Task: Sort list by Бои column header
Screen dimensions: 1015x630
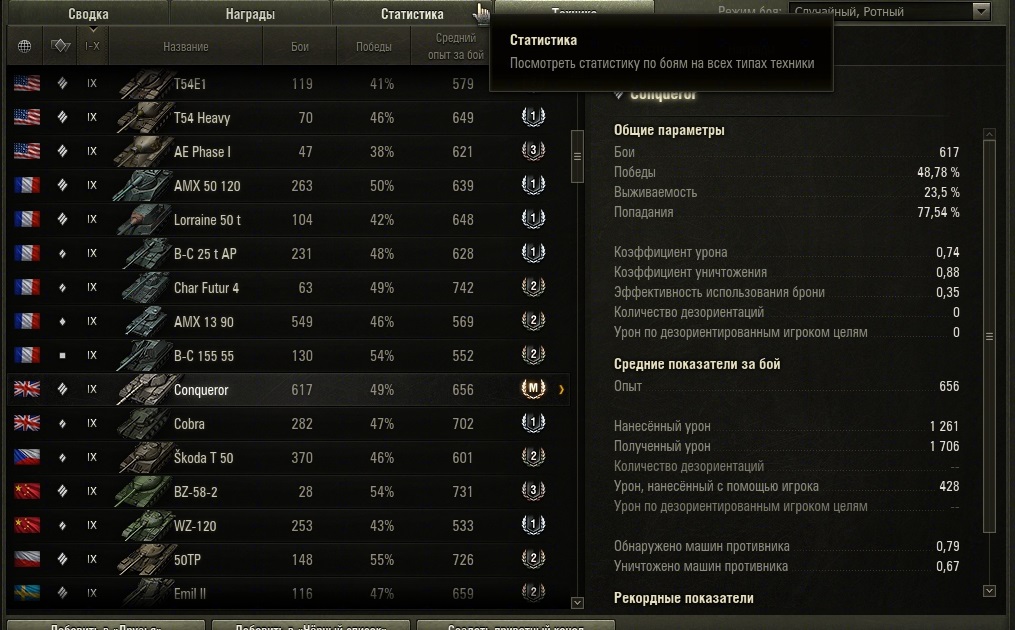Action: pos(300,47)
